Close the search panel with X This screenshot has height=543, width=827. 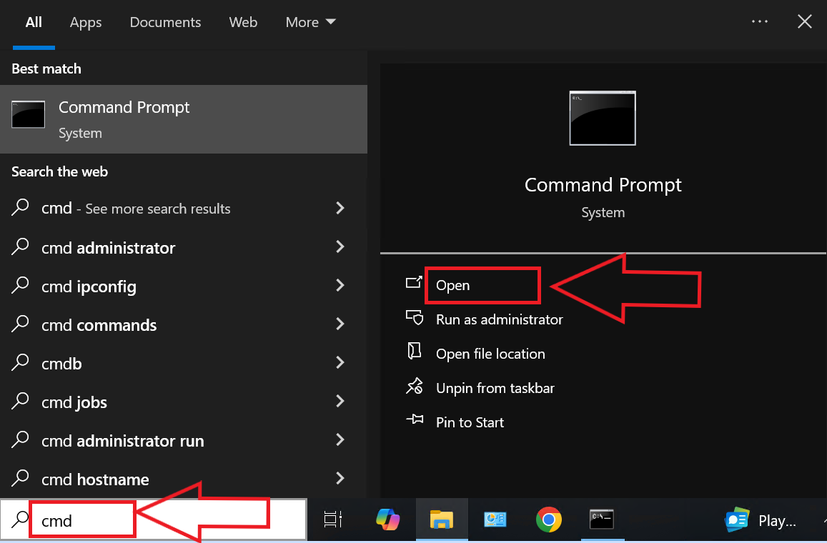804,22
